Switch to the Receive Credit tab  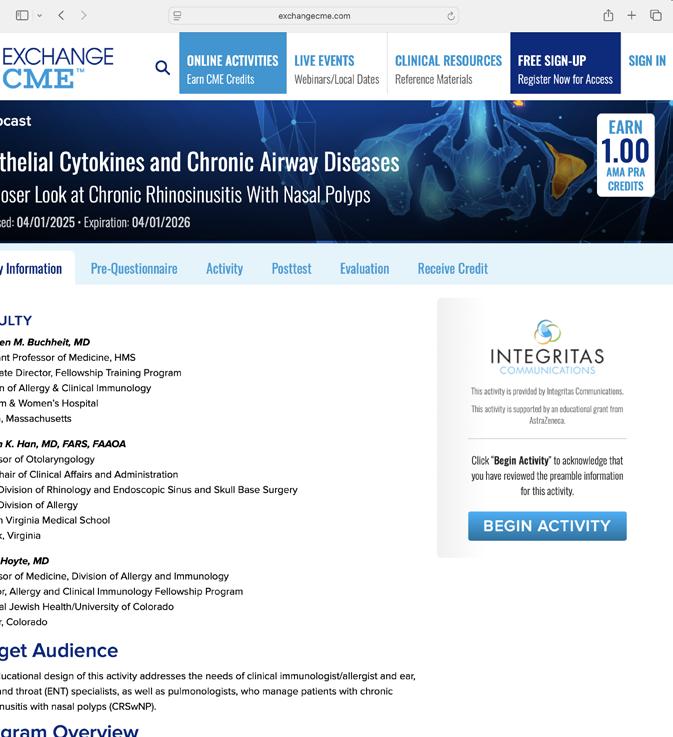pos(453,268)
